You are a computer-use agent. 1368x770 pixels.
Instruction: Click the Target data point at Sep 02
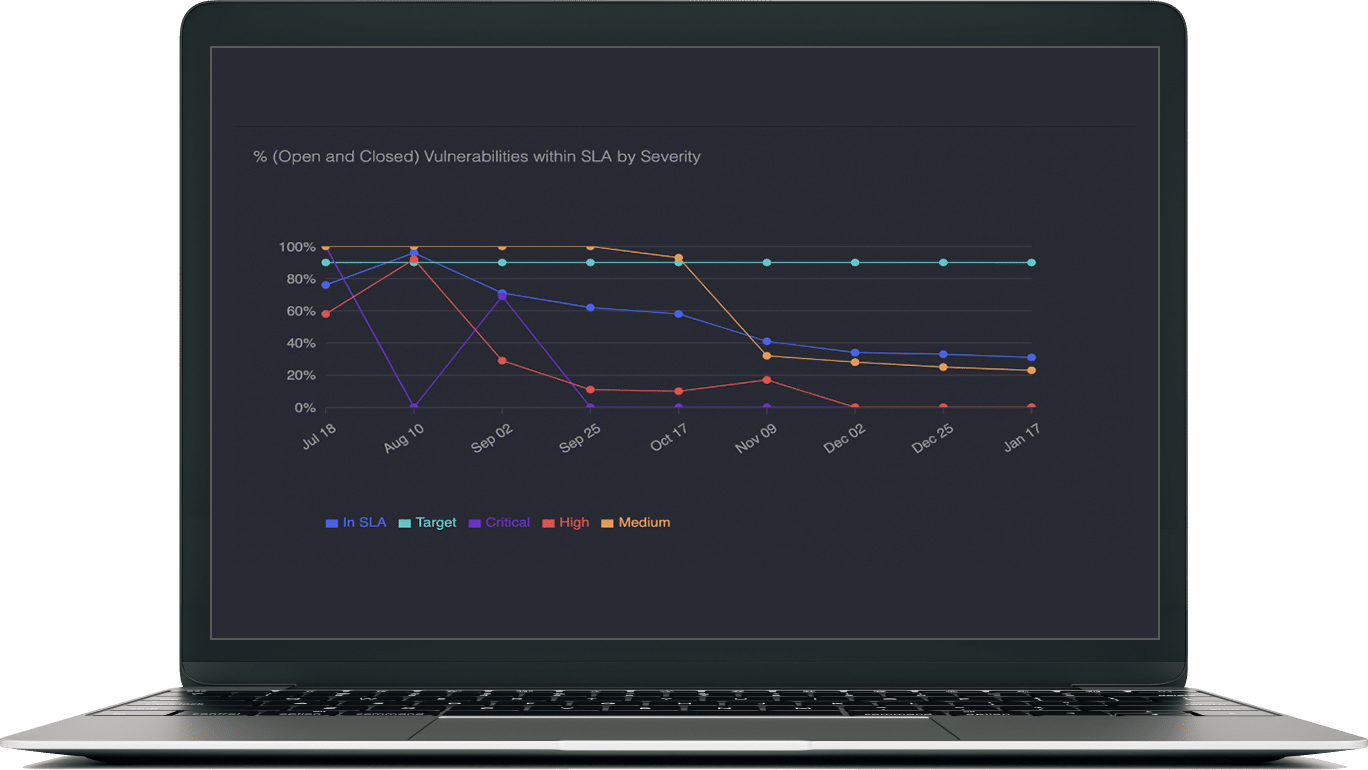[x=502, y=263]
